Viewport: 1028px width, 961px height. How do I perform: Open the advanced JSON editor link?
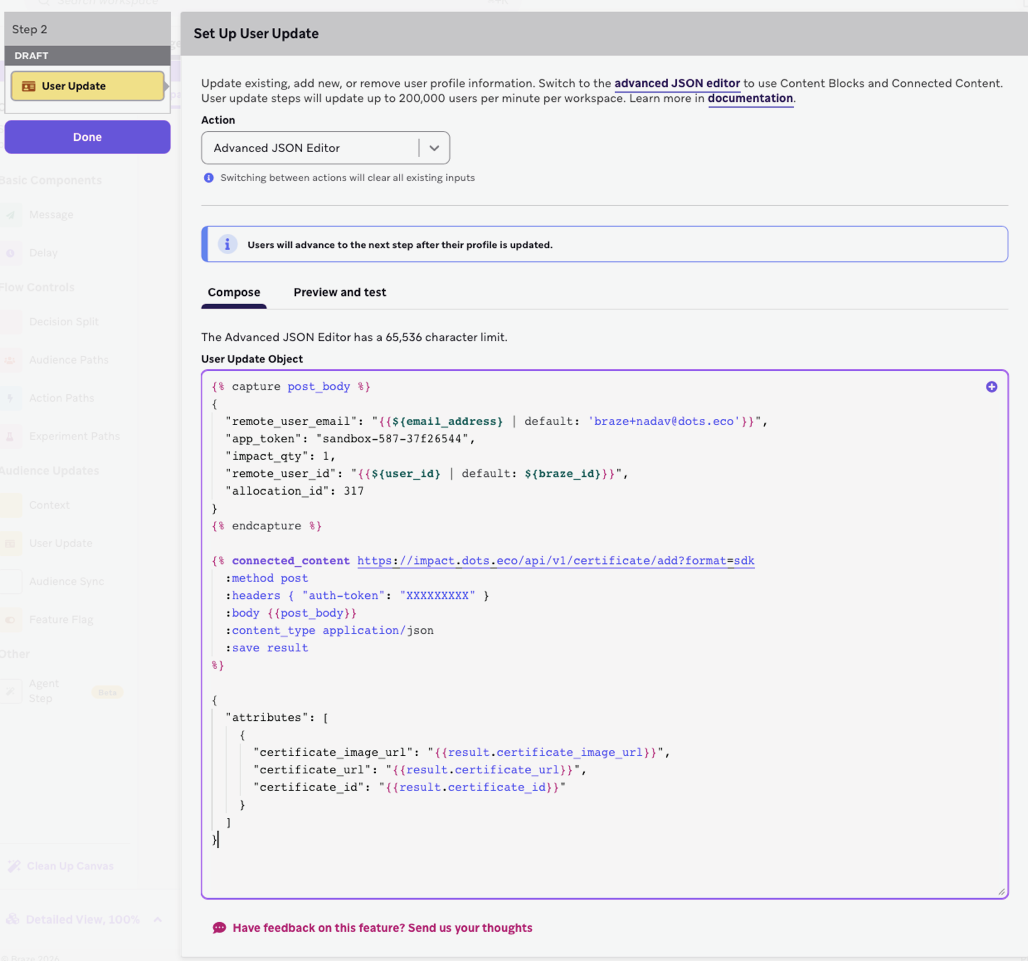[x=677, y=83]
